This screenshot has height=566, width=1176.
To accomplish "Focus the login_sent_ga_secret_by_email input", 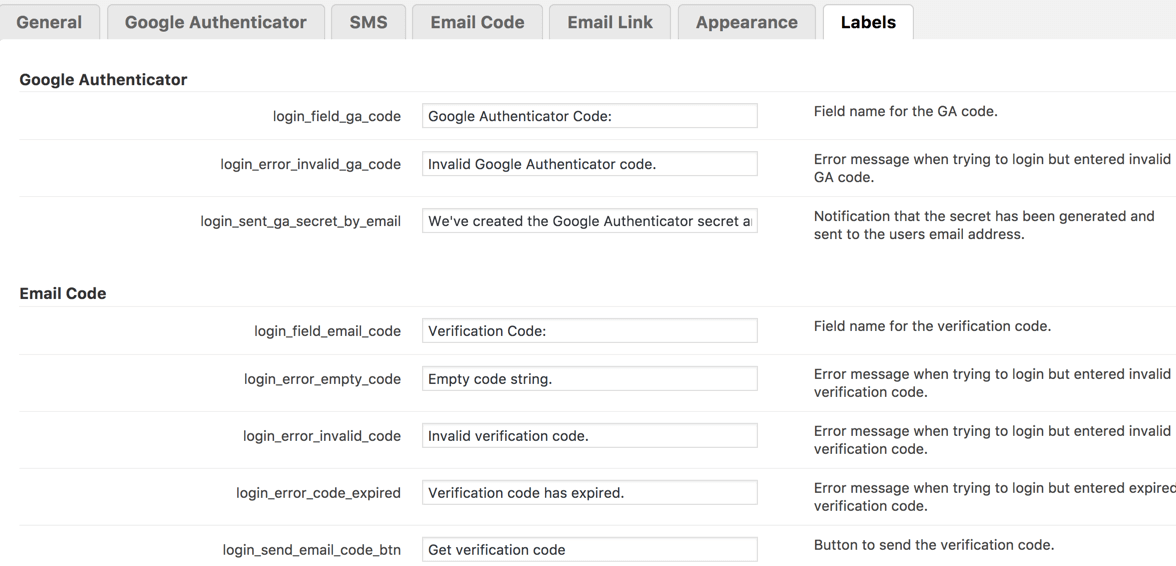I will coord(589,221).
